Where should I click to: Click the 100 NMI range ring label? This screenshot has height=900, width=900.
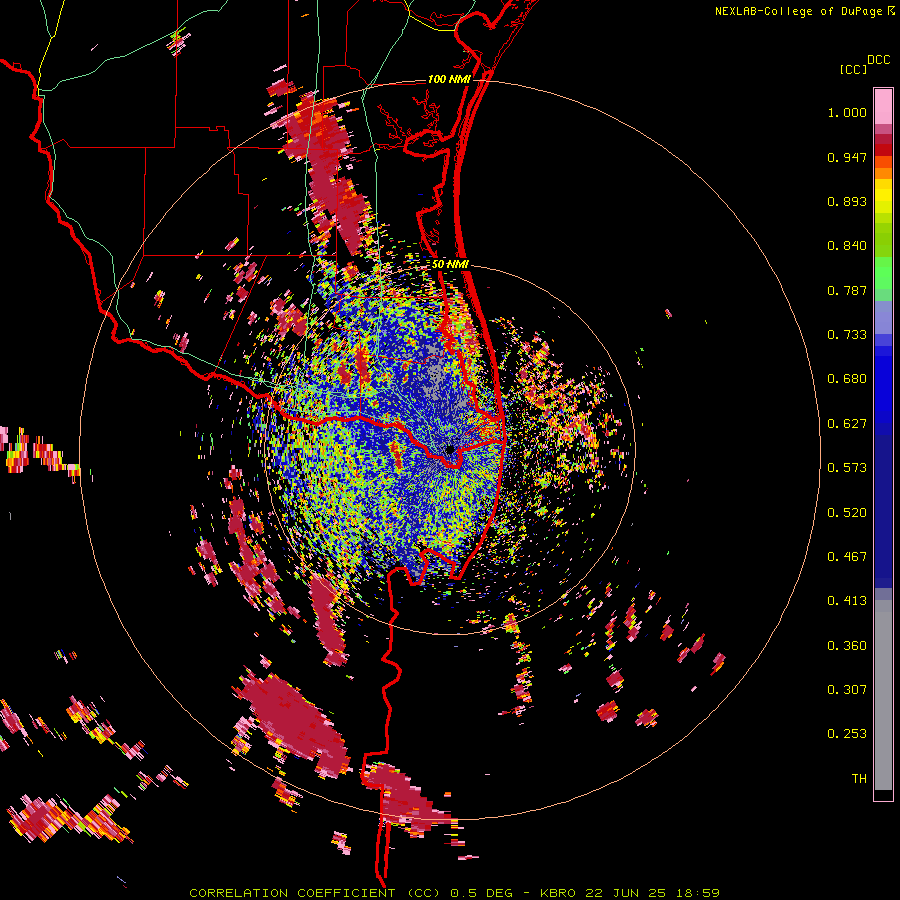click(449, 79)
